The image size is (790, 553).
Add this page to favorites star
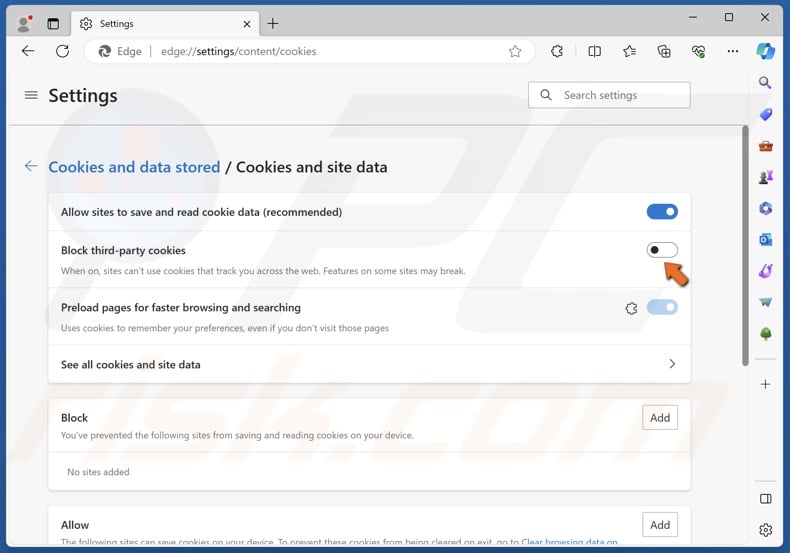pos(514,51)
